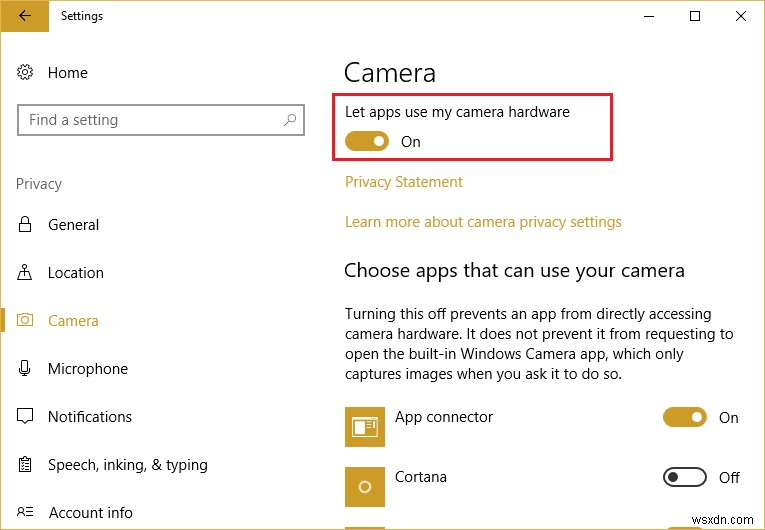Click the Notifications icon in sidebar

point(26,417)
